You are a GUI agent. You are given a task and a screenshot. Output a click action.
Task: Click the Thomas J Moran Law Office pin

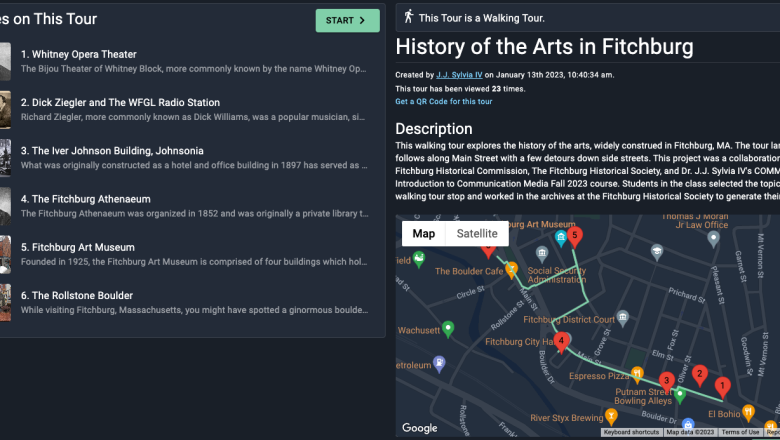pos(713,239)
